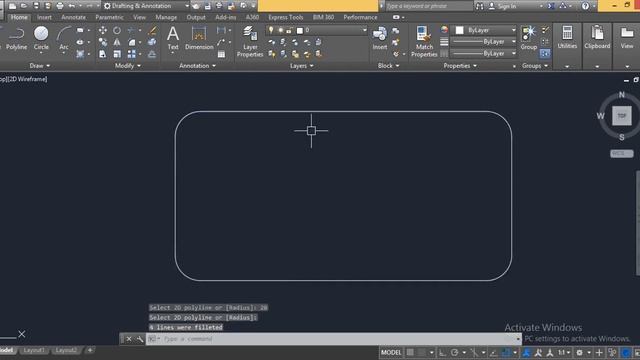Switch to the Output ribbon tab
640x360 pixels.
[196, 17]
